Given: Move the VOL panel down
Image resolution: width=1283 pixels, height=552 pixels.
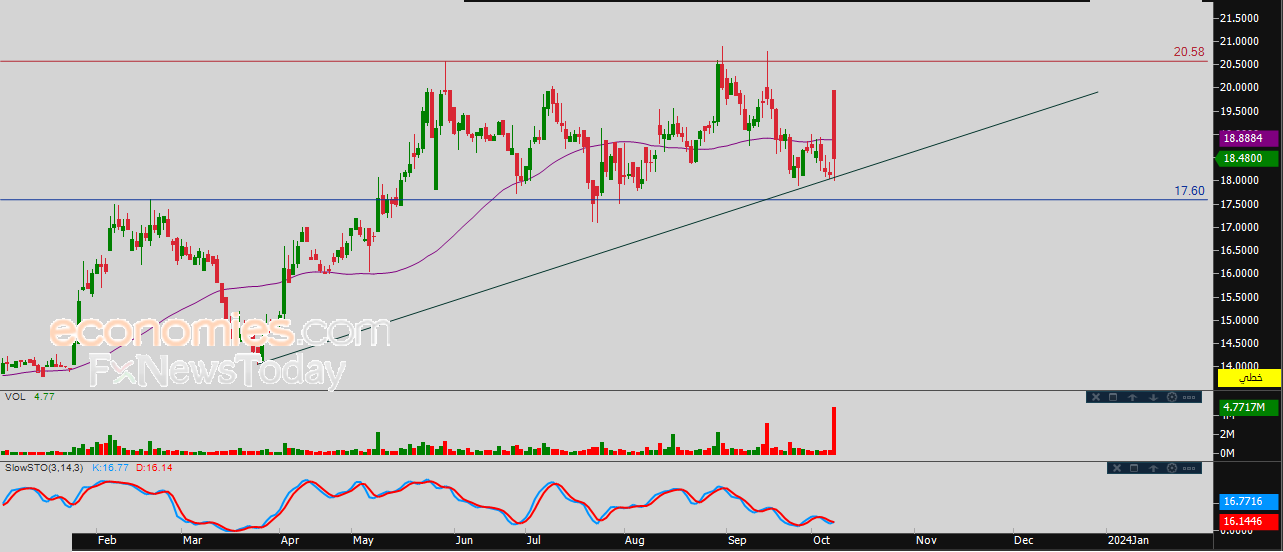Looking at the screenshot, I should coord(1153,397).
